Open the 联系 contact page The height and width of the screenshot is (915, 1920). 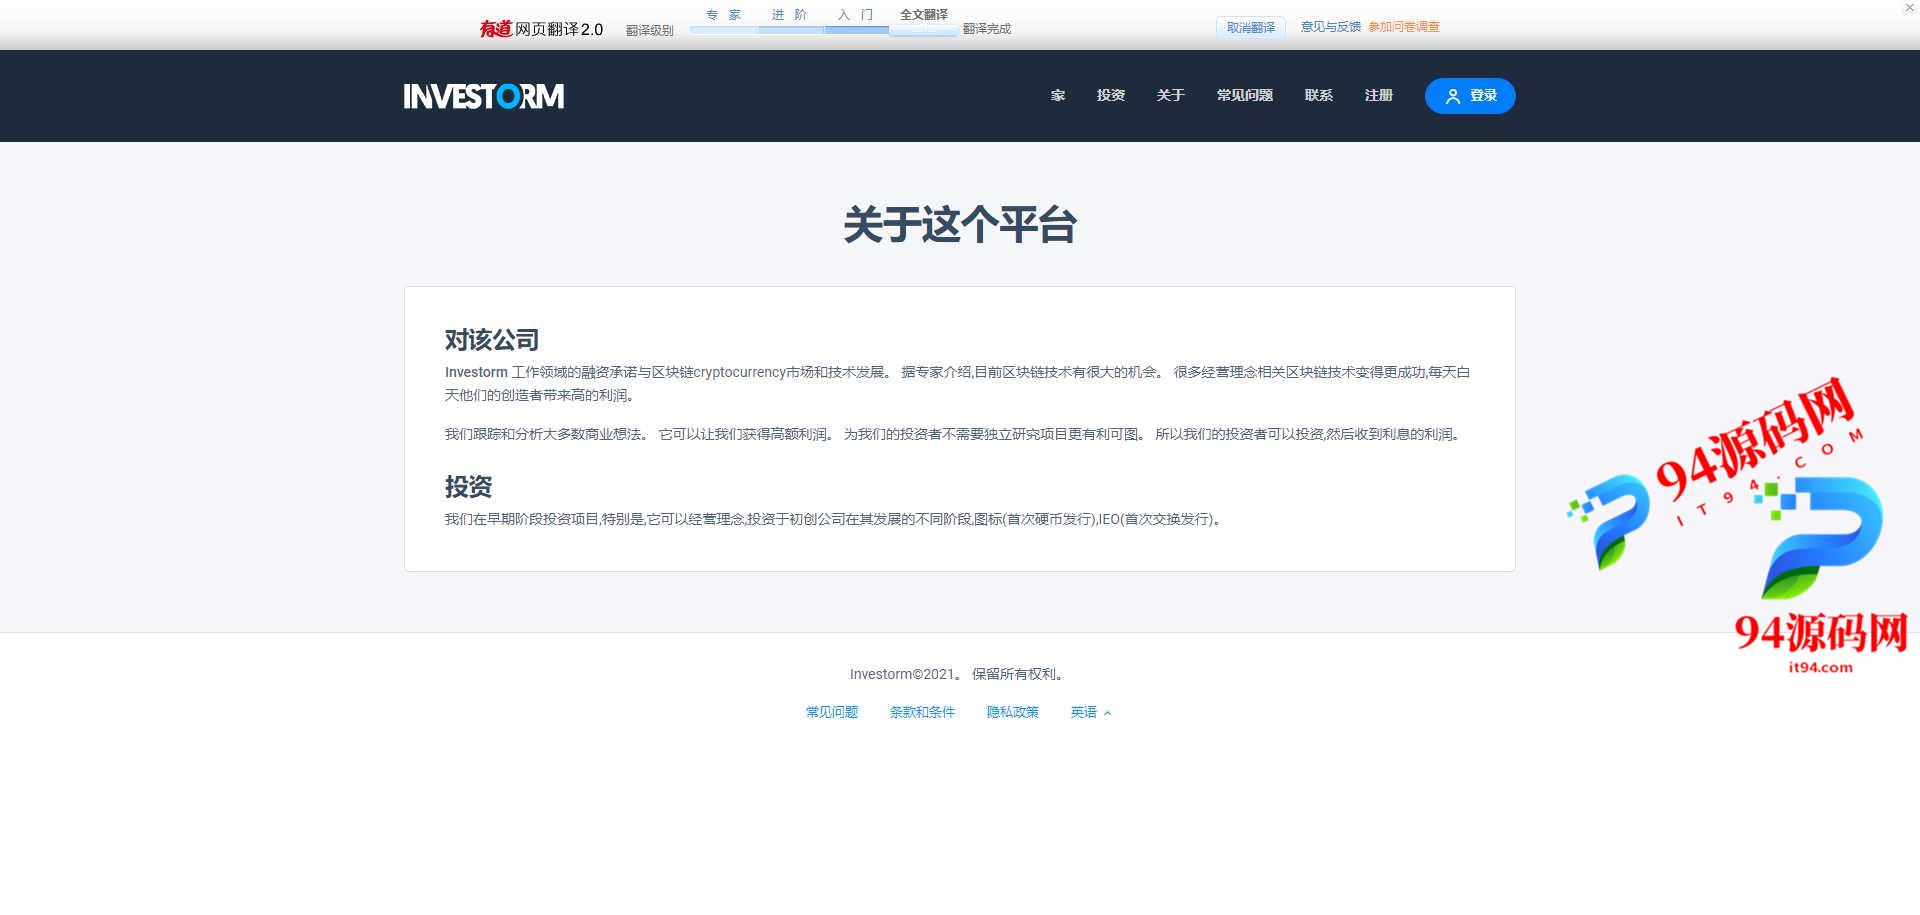click(x=1319, y=95)
